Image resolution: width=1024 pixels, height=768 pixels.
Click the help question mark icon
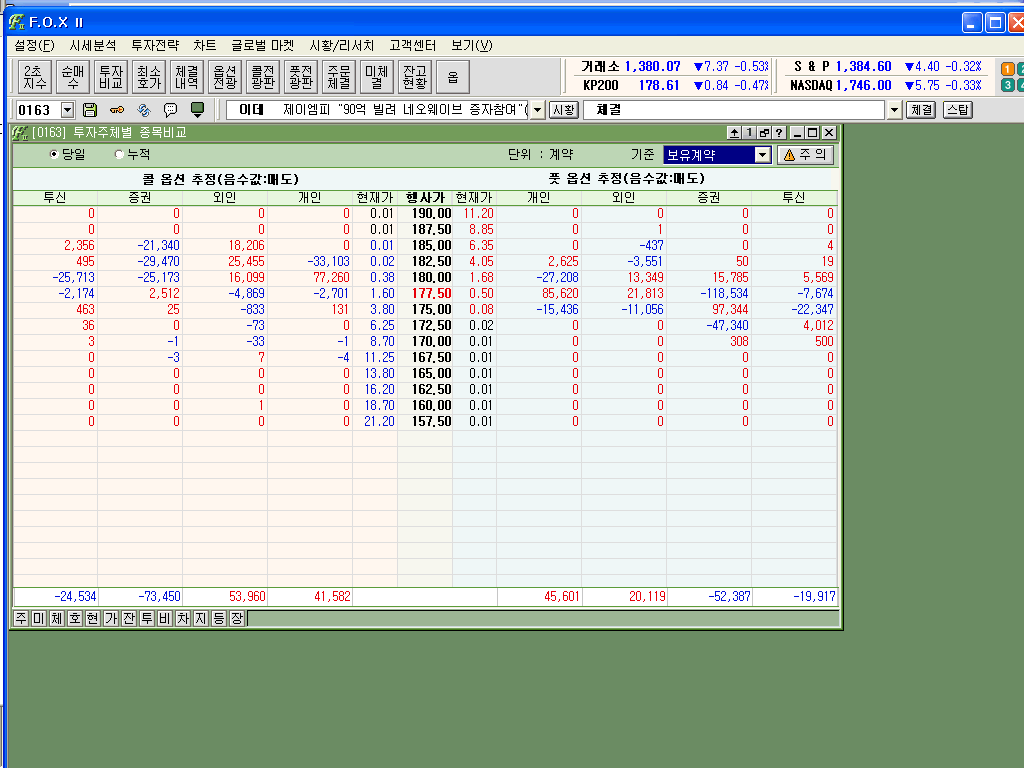778,133
